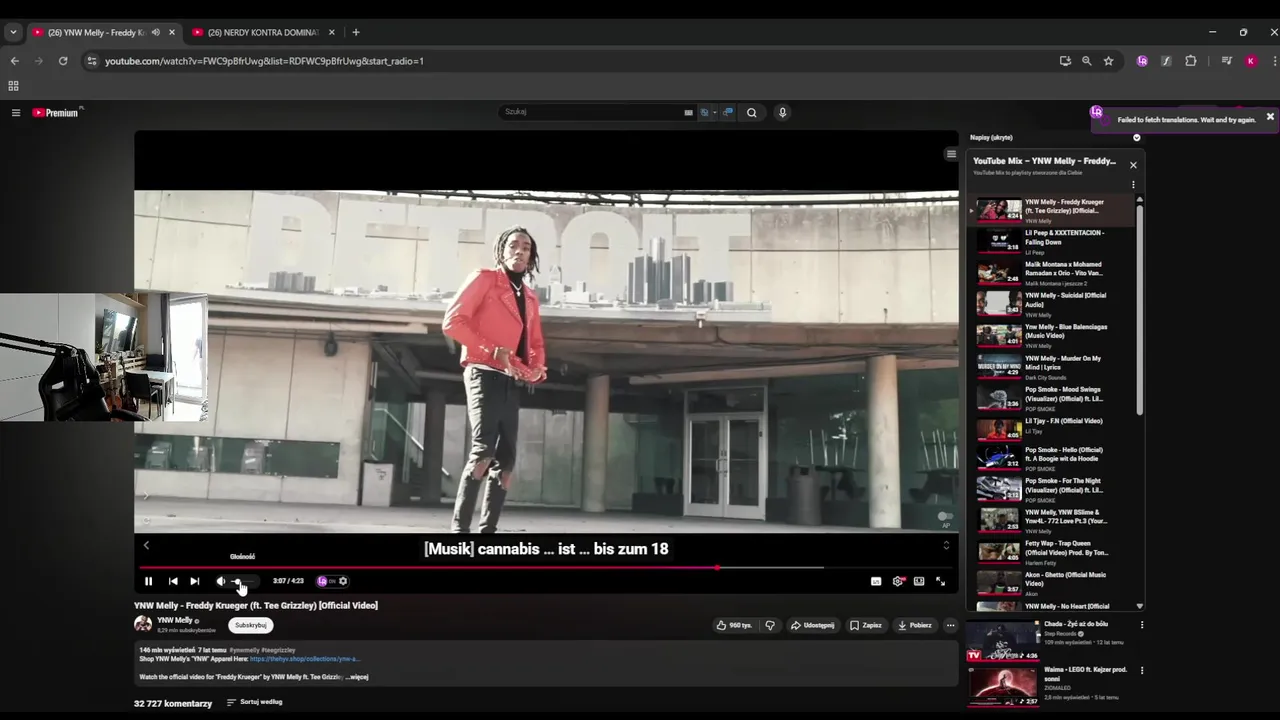1280x720 pixels.
Task: Open the tab search dropdown arrow
Action: pos(13,32)
